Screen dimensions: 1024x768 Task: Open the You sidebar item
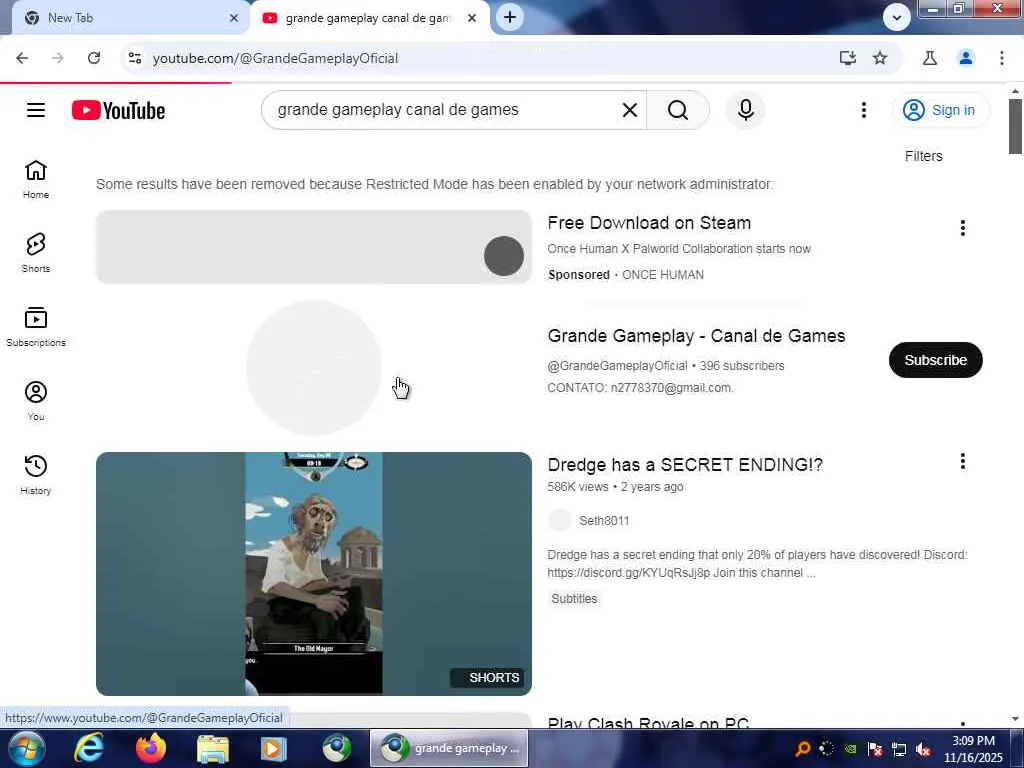pos(36,401)
